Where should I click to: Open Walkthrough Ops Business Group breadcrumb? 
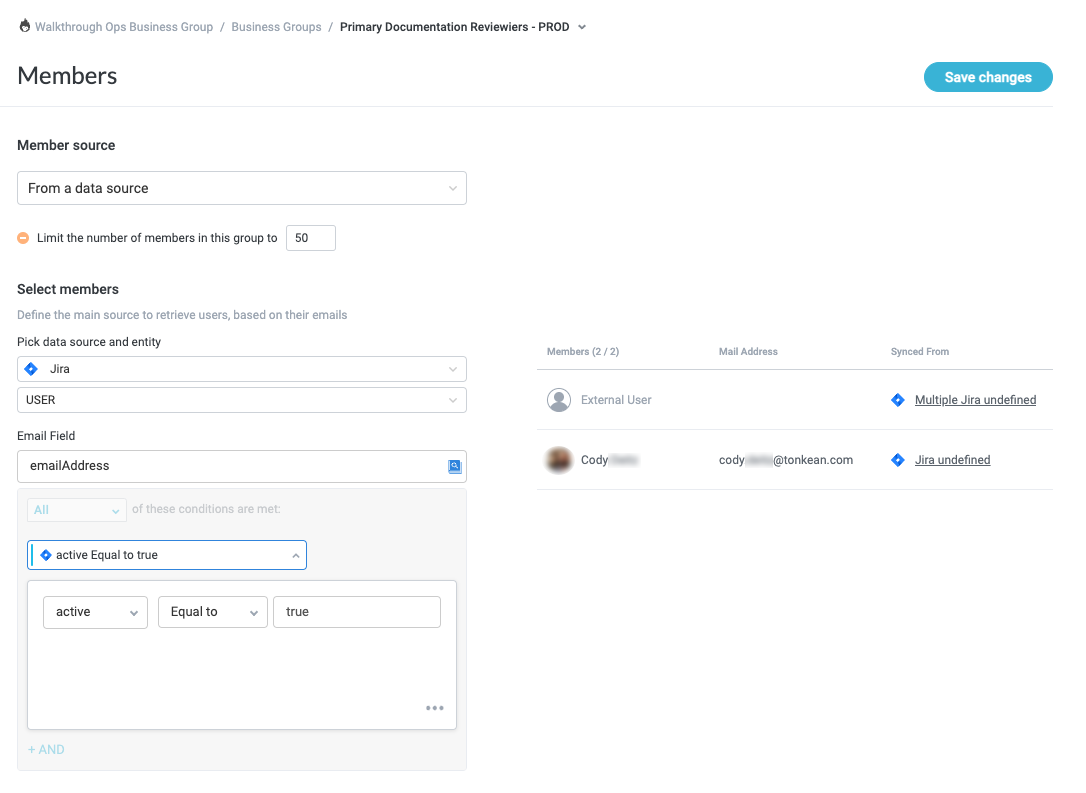(124, 27)
